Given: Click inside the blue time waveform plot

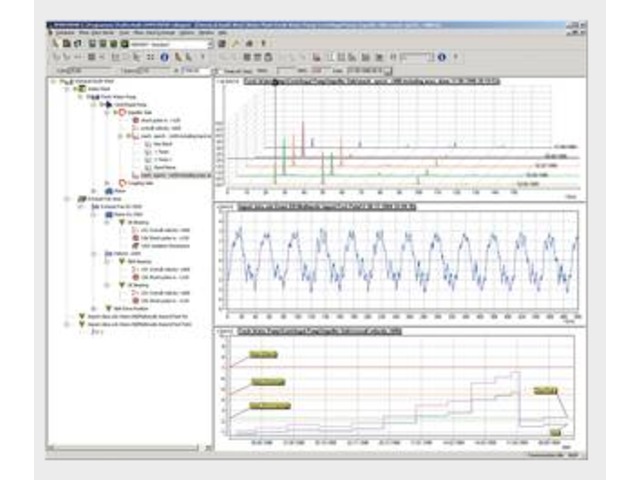Looking at the screenshot, I should (400, 265).
